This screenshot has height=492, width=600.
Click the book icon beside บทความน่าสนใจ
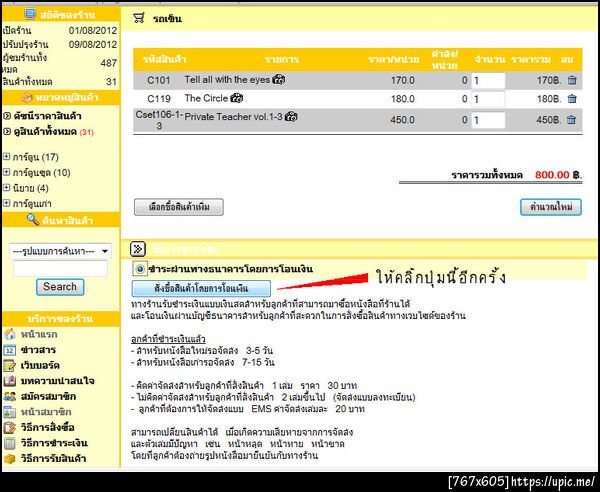10,381
